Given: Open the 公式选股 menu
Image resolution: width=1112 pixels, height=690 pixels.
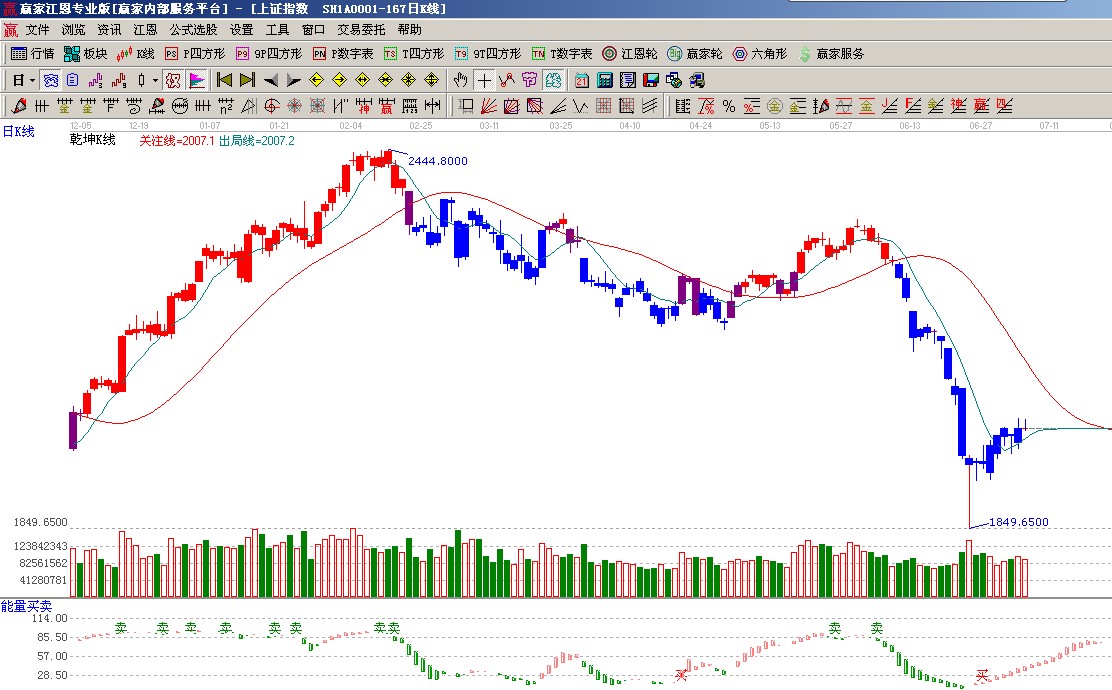Looking at the screenshot, I should [x=193, y=30].
